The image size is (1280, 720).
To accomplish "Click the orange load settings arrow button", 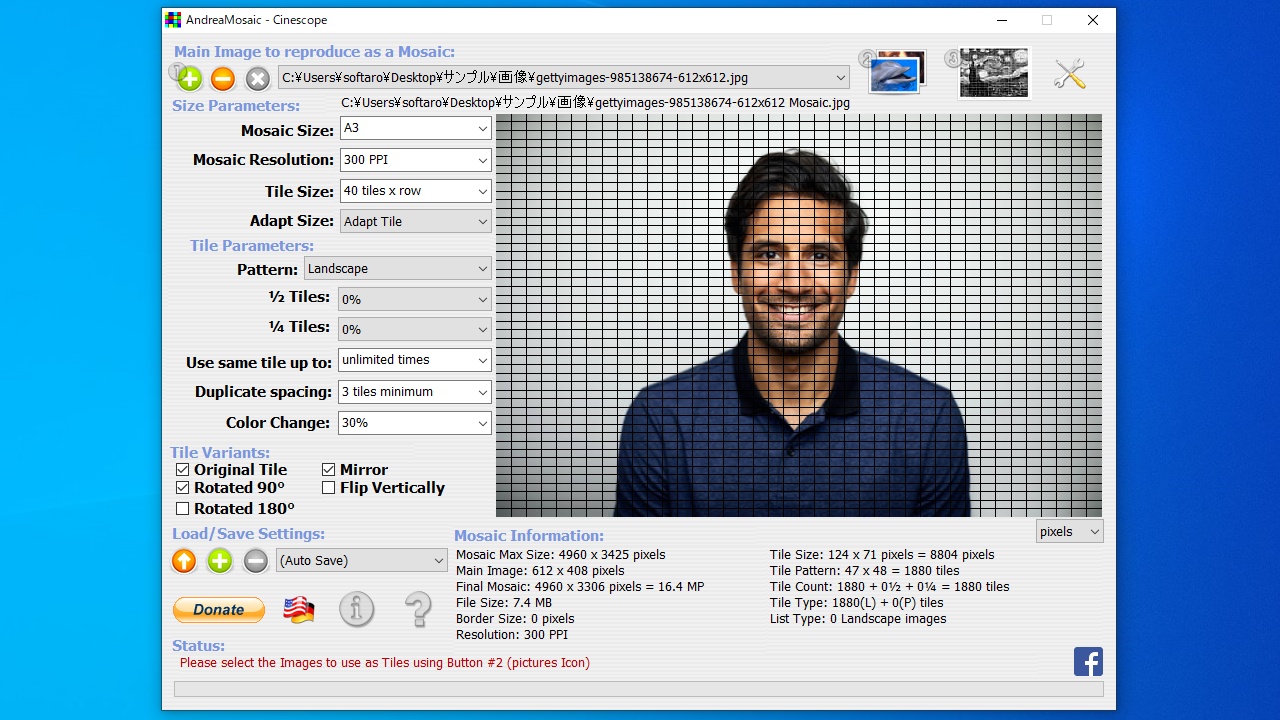I will click(x=184, y=561).
